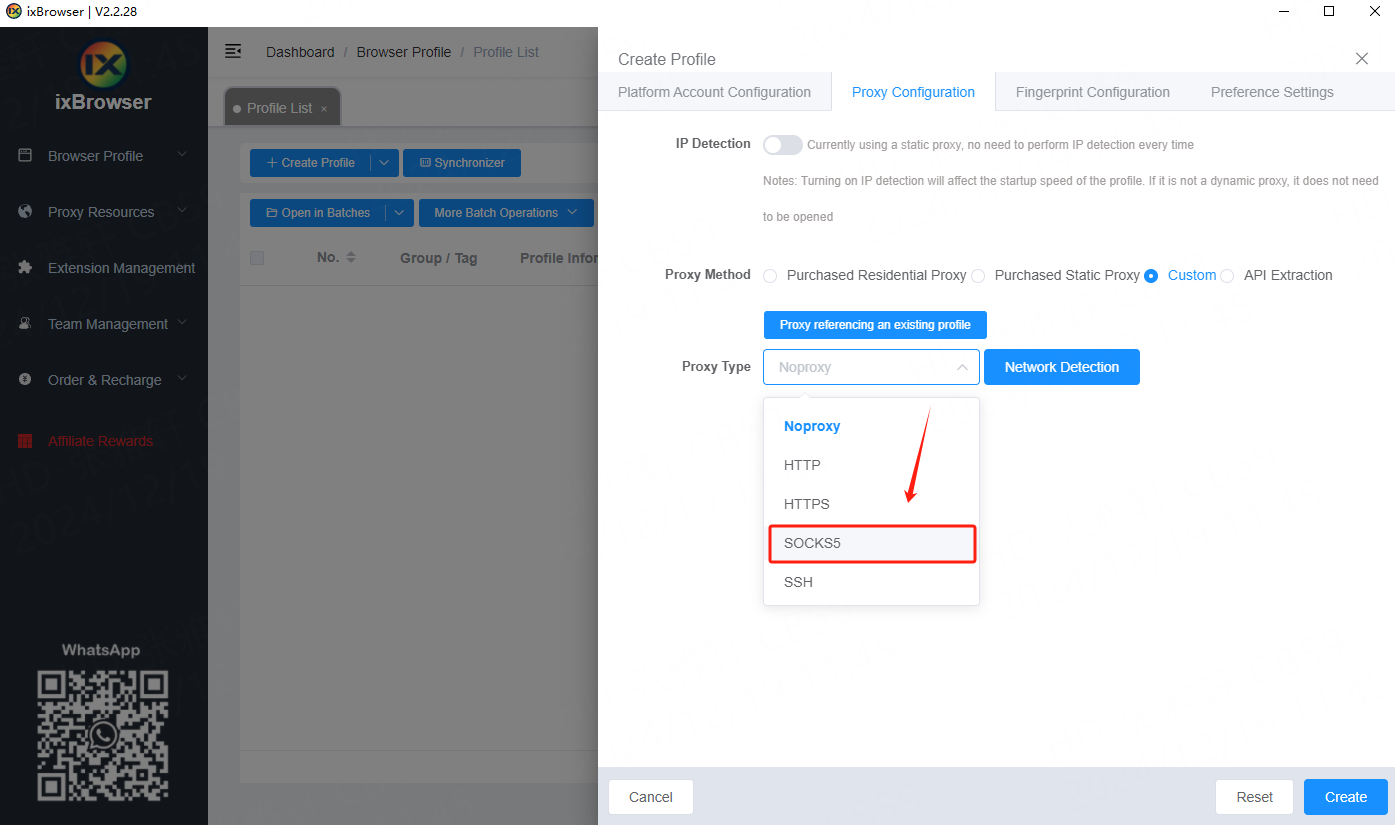This screenshot has height=825, width=1395.
Task: Close the Create Profile panel X
Action: coord(1361,59)
